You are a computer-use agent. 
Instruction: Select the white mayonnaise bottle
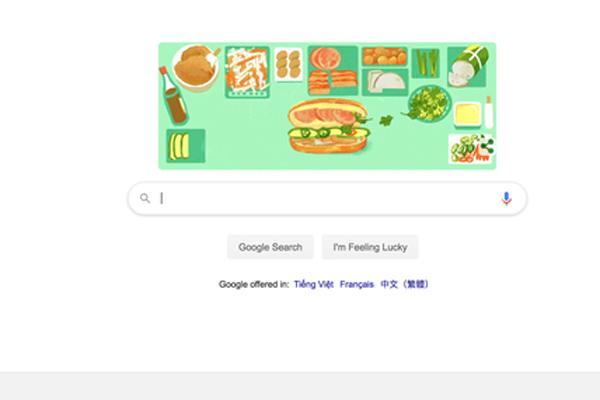(x=489, y=112)
